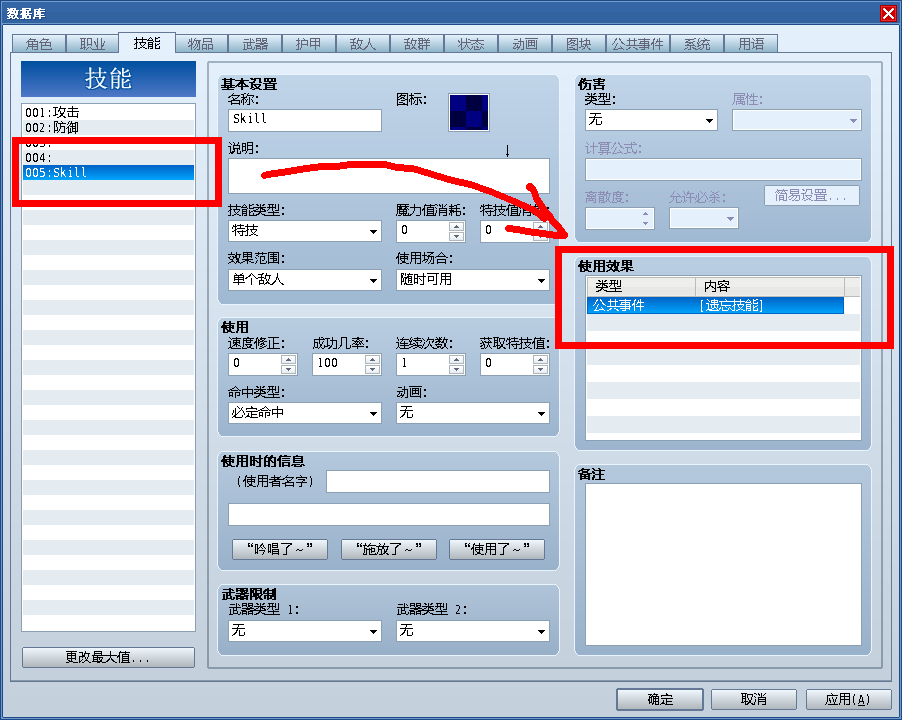
Task: Open the 系统 tab
Action: click(697, 44)
